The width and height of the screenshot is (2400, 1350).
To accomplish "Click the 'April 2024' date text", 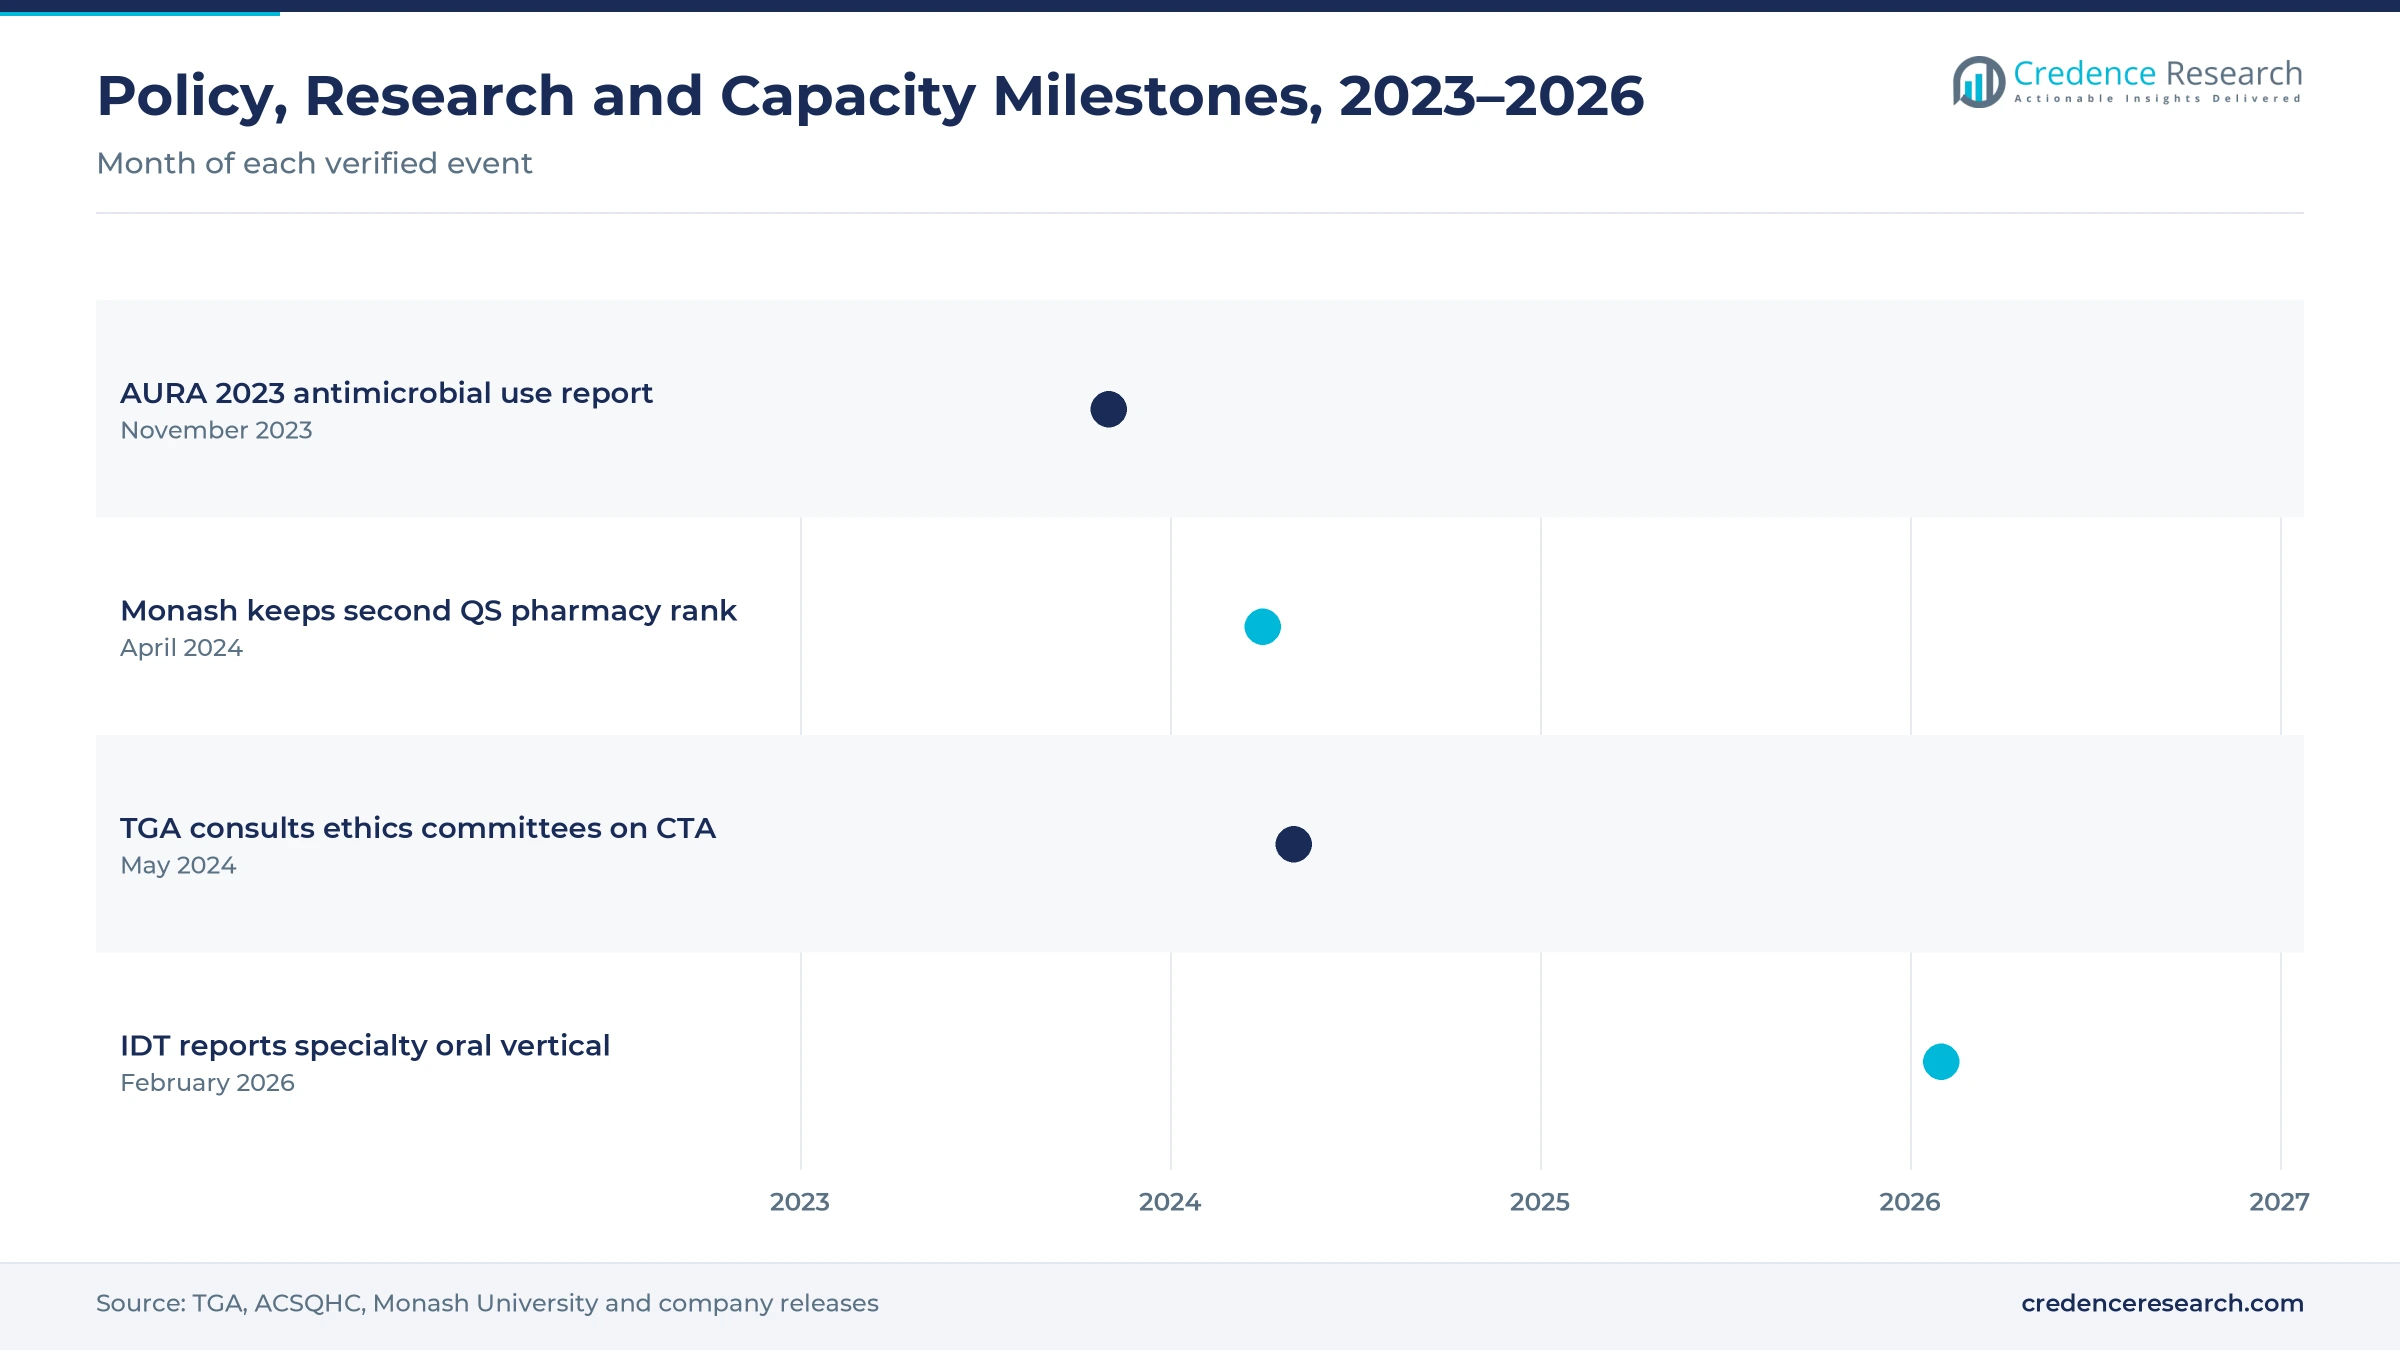I will click(x=181, y=648).
